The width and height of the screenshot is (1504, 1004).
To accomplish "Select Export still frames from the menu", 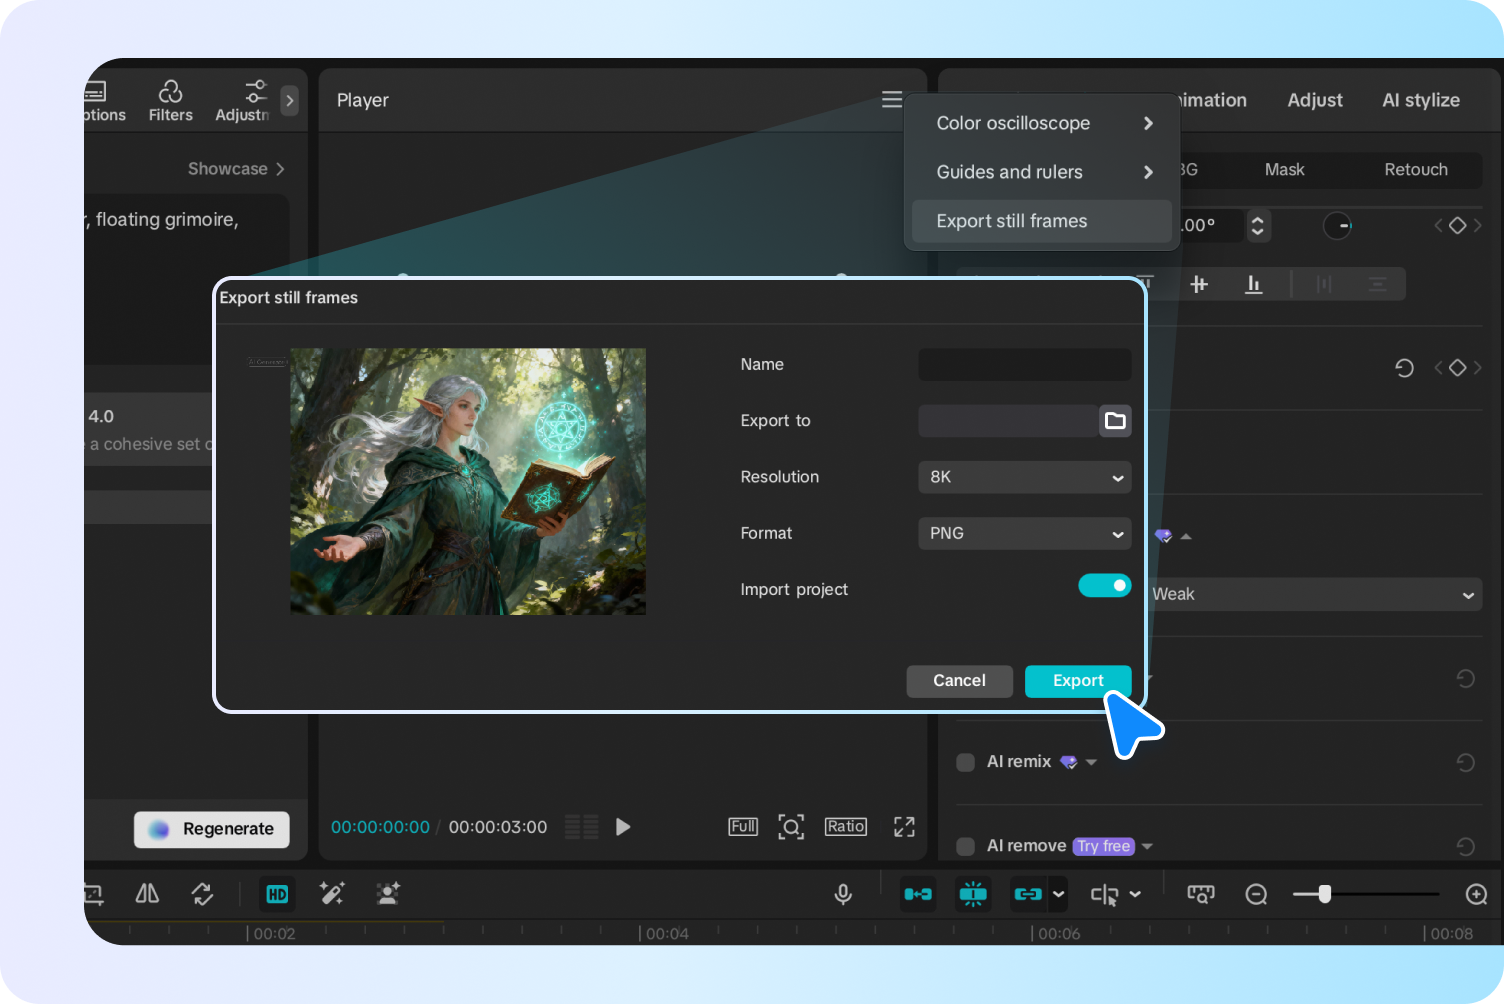I will [x=1012, y=221].
